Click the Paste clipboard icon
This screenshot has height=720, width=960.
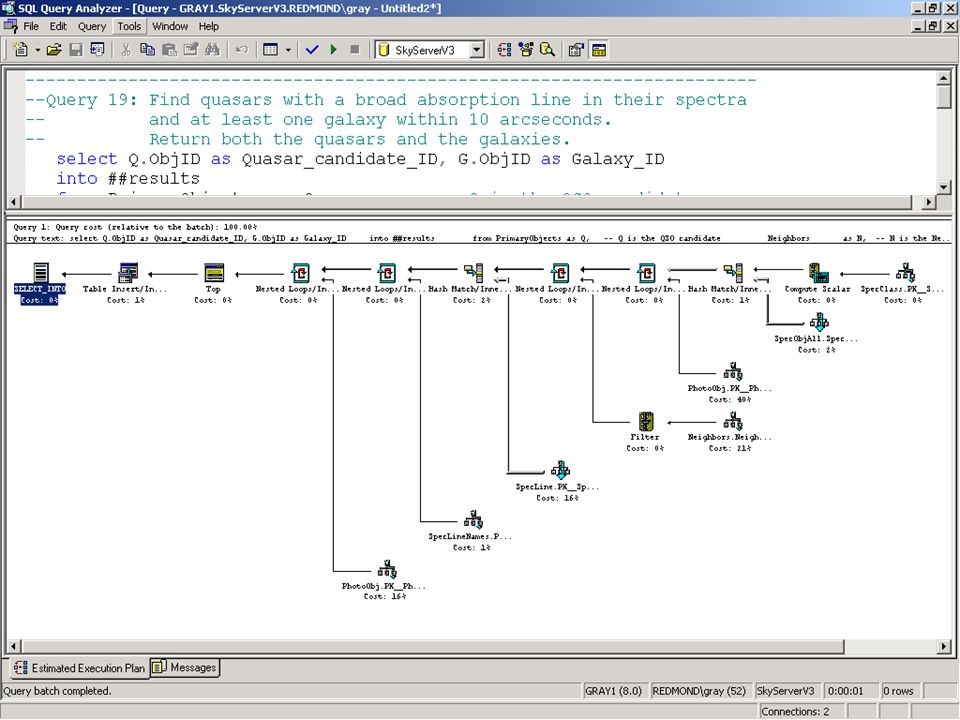pos(170,50)
